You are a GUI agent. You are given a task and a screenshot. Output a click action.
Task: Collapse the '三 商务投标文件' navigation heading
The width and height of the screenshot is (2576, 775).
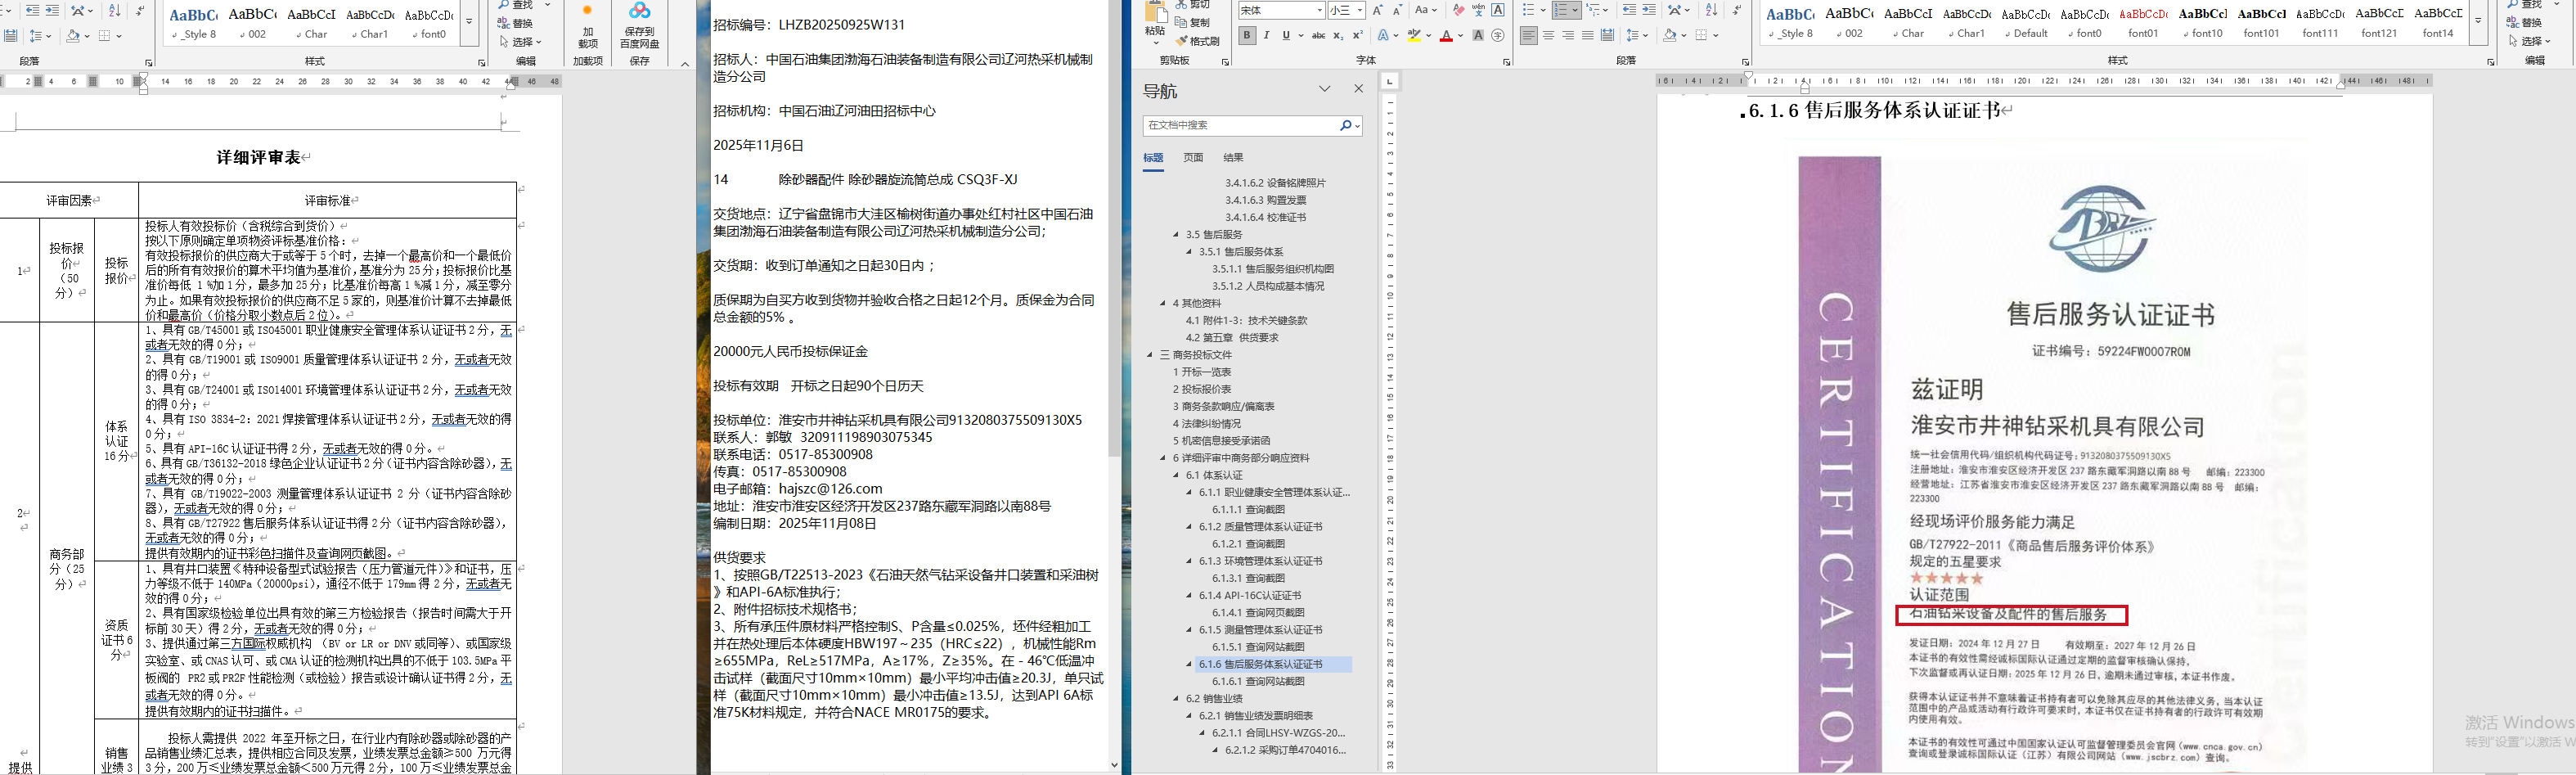(1150, 355)
